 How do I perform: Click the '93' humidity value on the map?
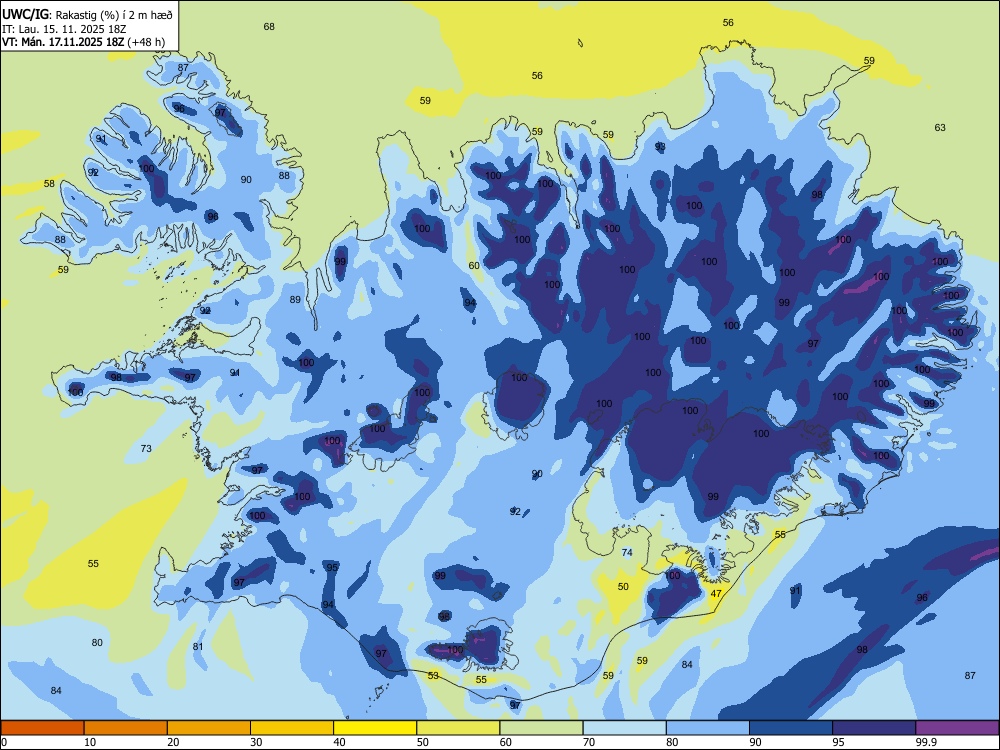point(660,147)
